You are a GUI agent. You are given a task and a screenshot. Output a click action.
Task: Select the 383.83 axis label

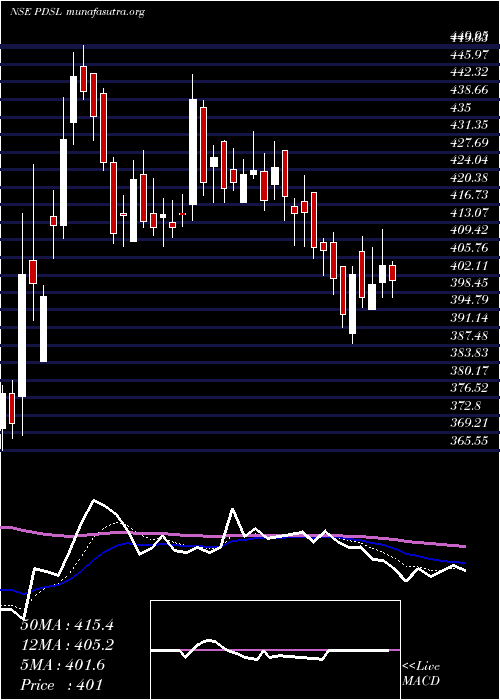[471, 352]
